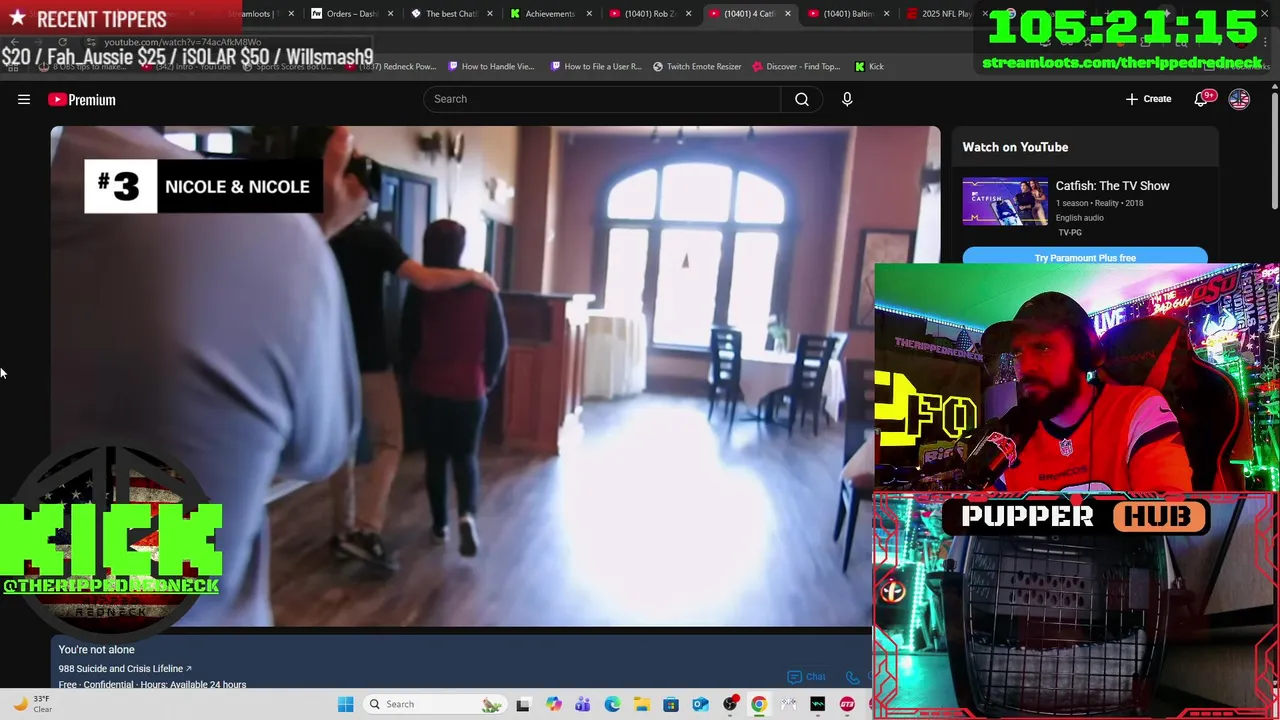Open Microsoft Edge from the taskbar
Viewport: 1280px width, 720px height.
612,704
